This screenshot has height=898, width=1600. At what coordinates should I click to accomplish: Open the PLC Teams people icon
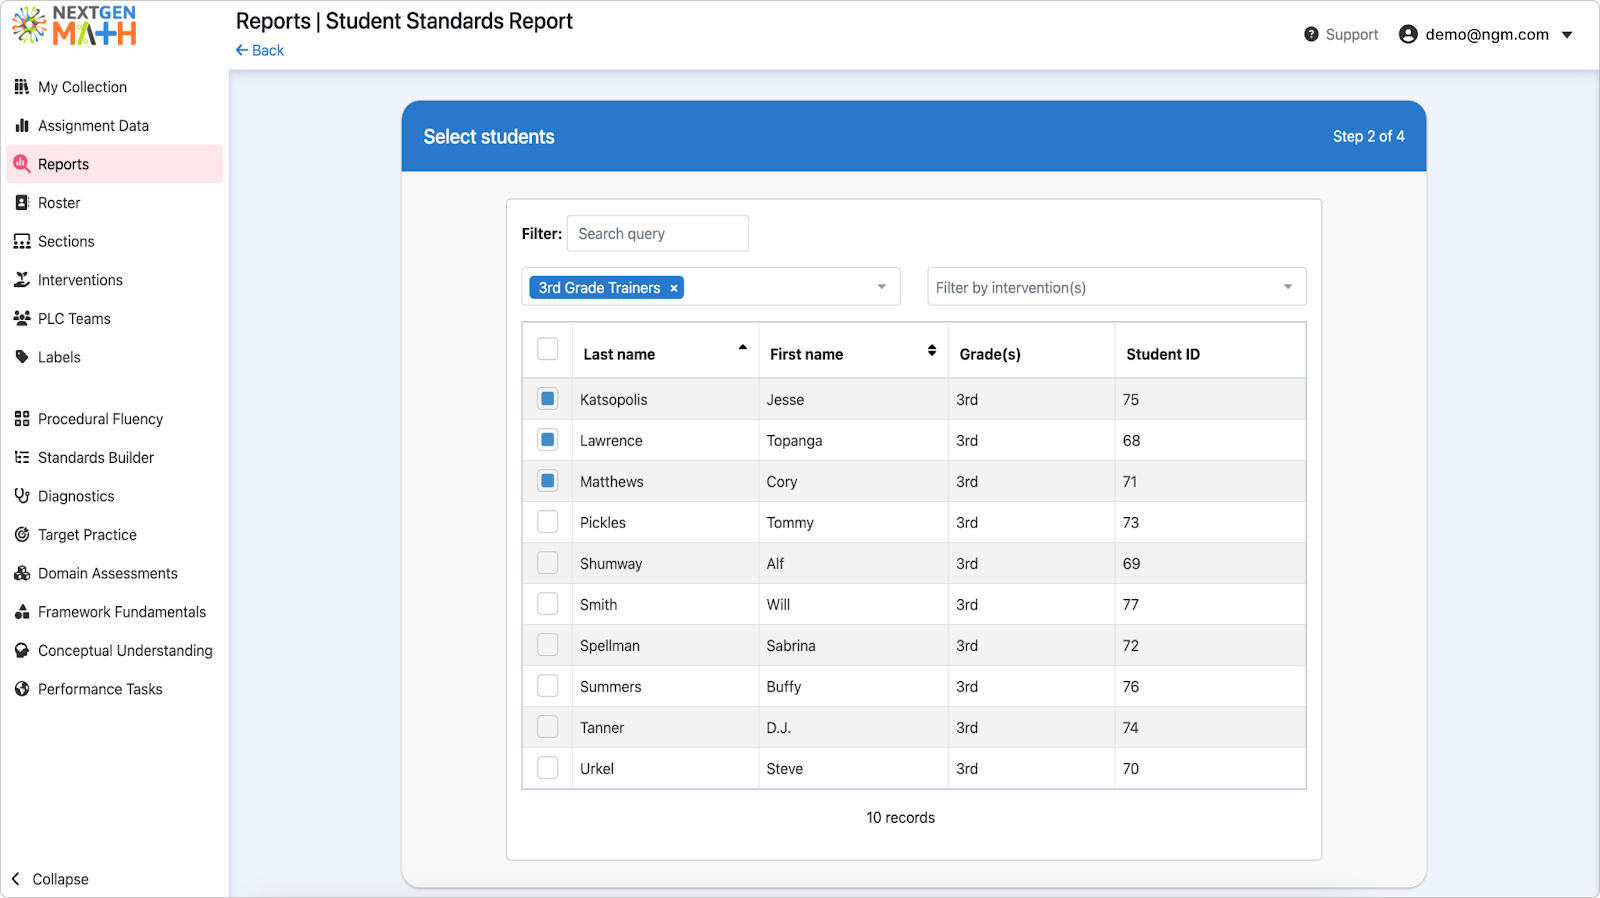tap(21, 318)
